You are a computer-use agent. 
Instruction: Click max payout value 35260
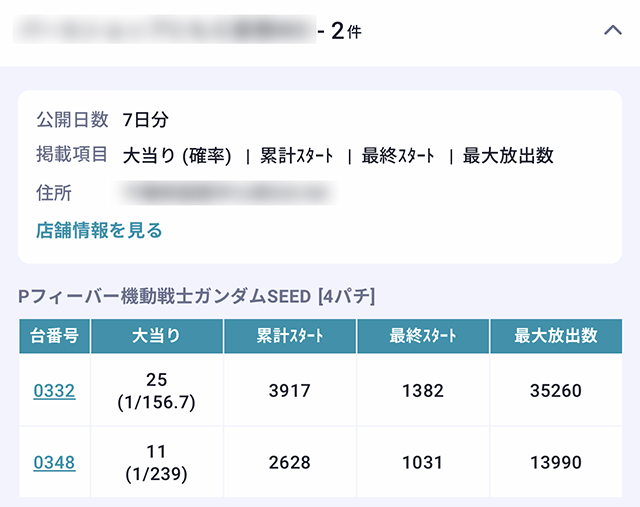click(556, 391)
